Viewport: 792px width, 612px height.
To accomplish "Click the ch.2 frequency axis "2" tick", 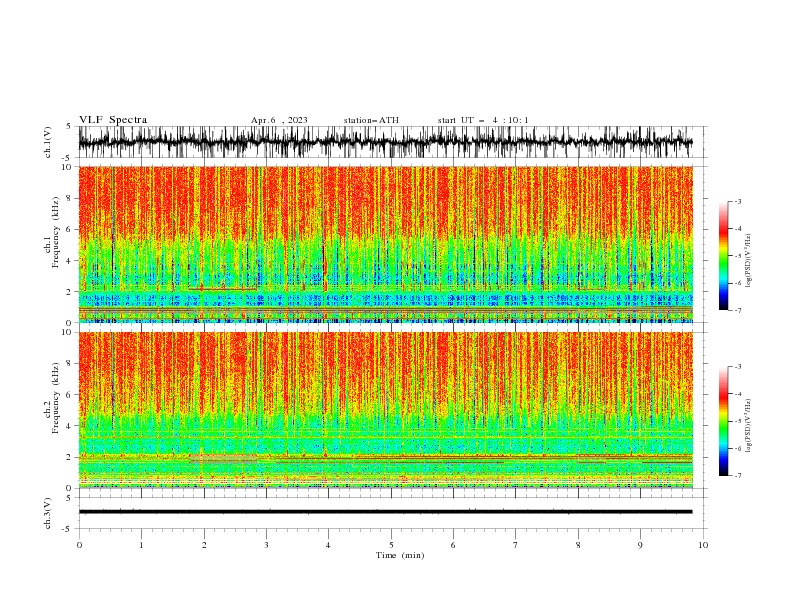I will (x=69, y=457).
